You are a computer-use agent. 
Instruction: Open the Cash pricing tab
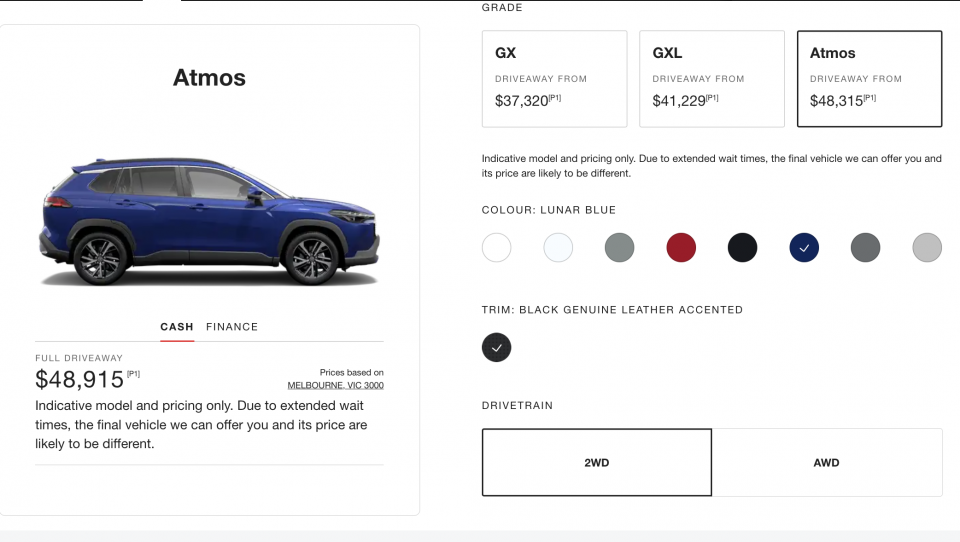click(x=177, y=327)
